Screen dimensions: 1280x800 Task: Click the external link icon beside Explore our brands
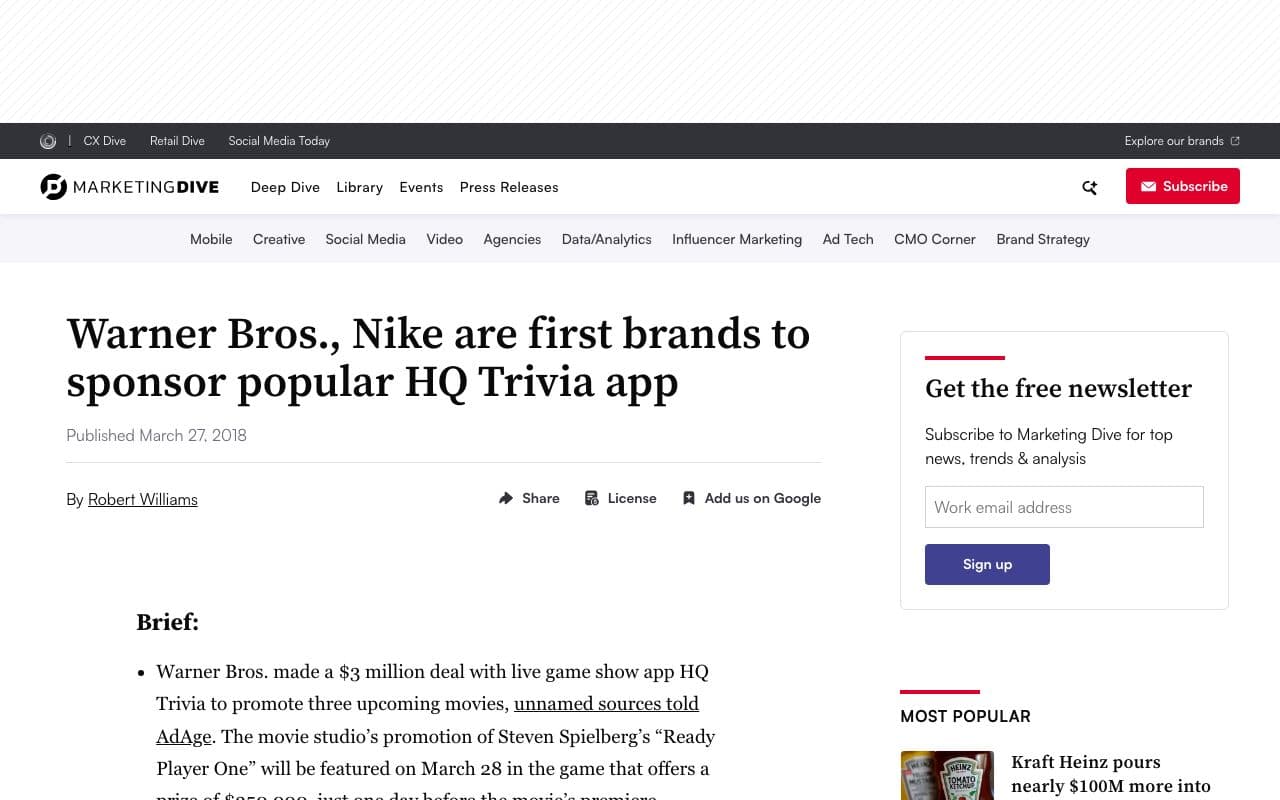point(1235,141)
